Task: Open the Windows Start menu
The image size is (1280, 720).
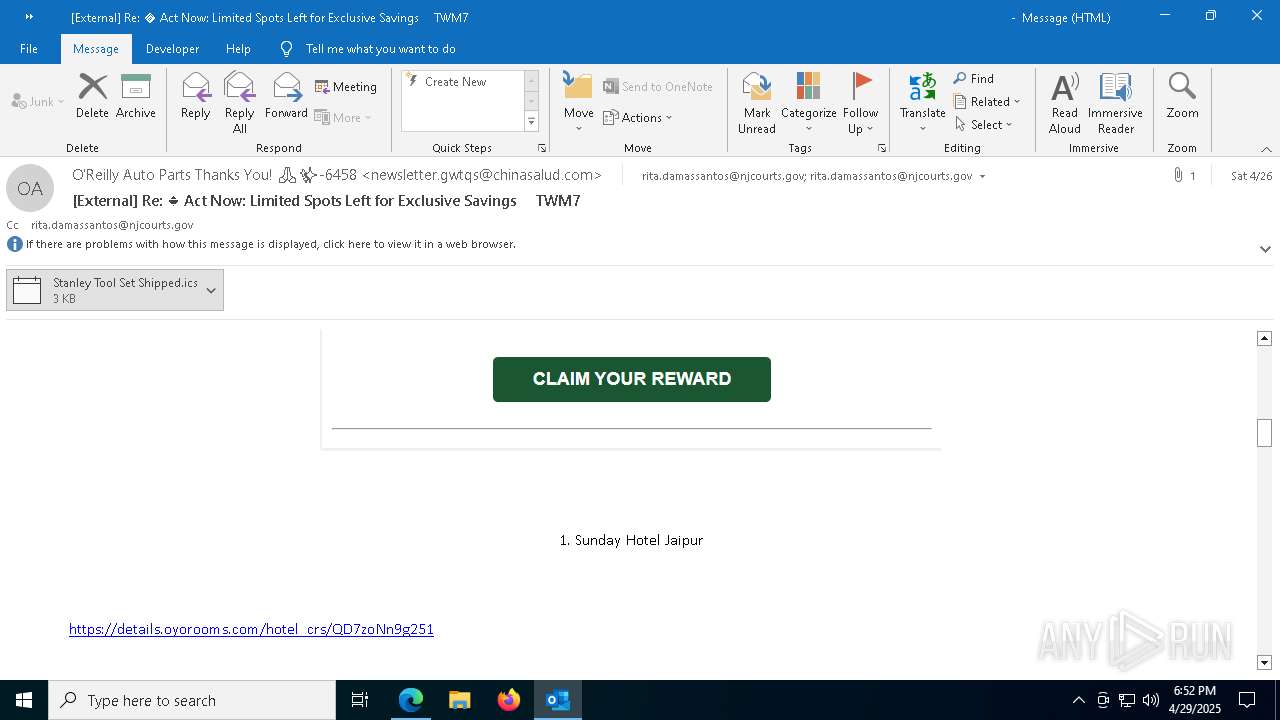Action: (x=24, y=700)
